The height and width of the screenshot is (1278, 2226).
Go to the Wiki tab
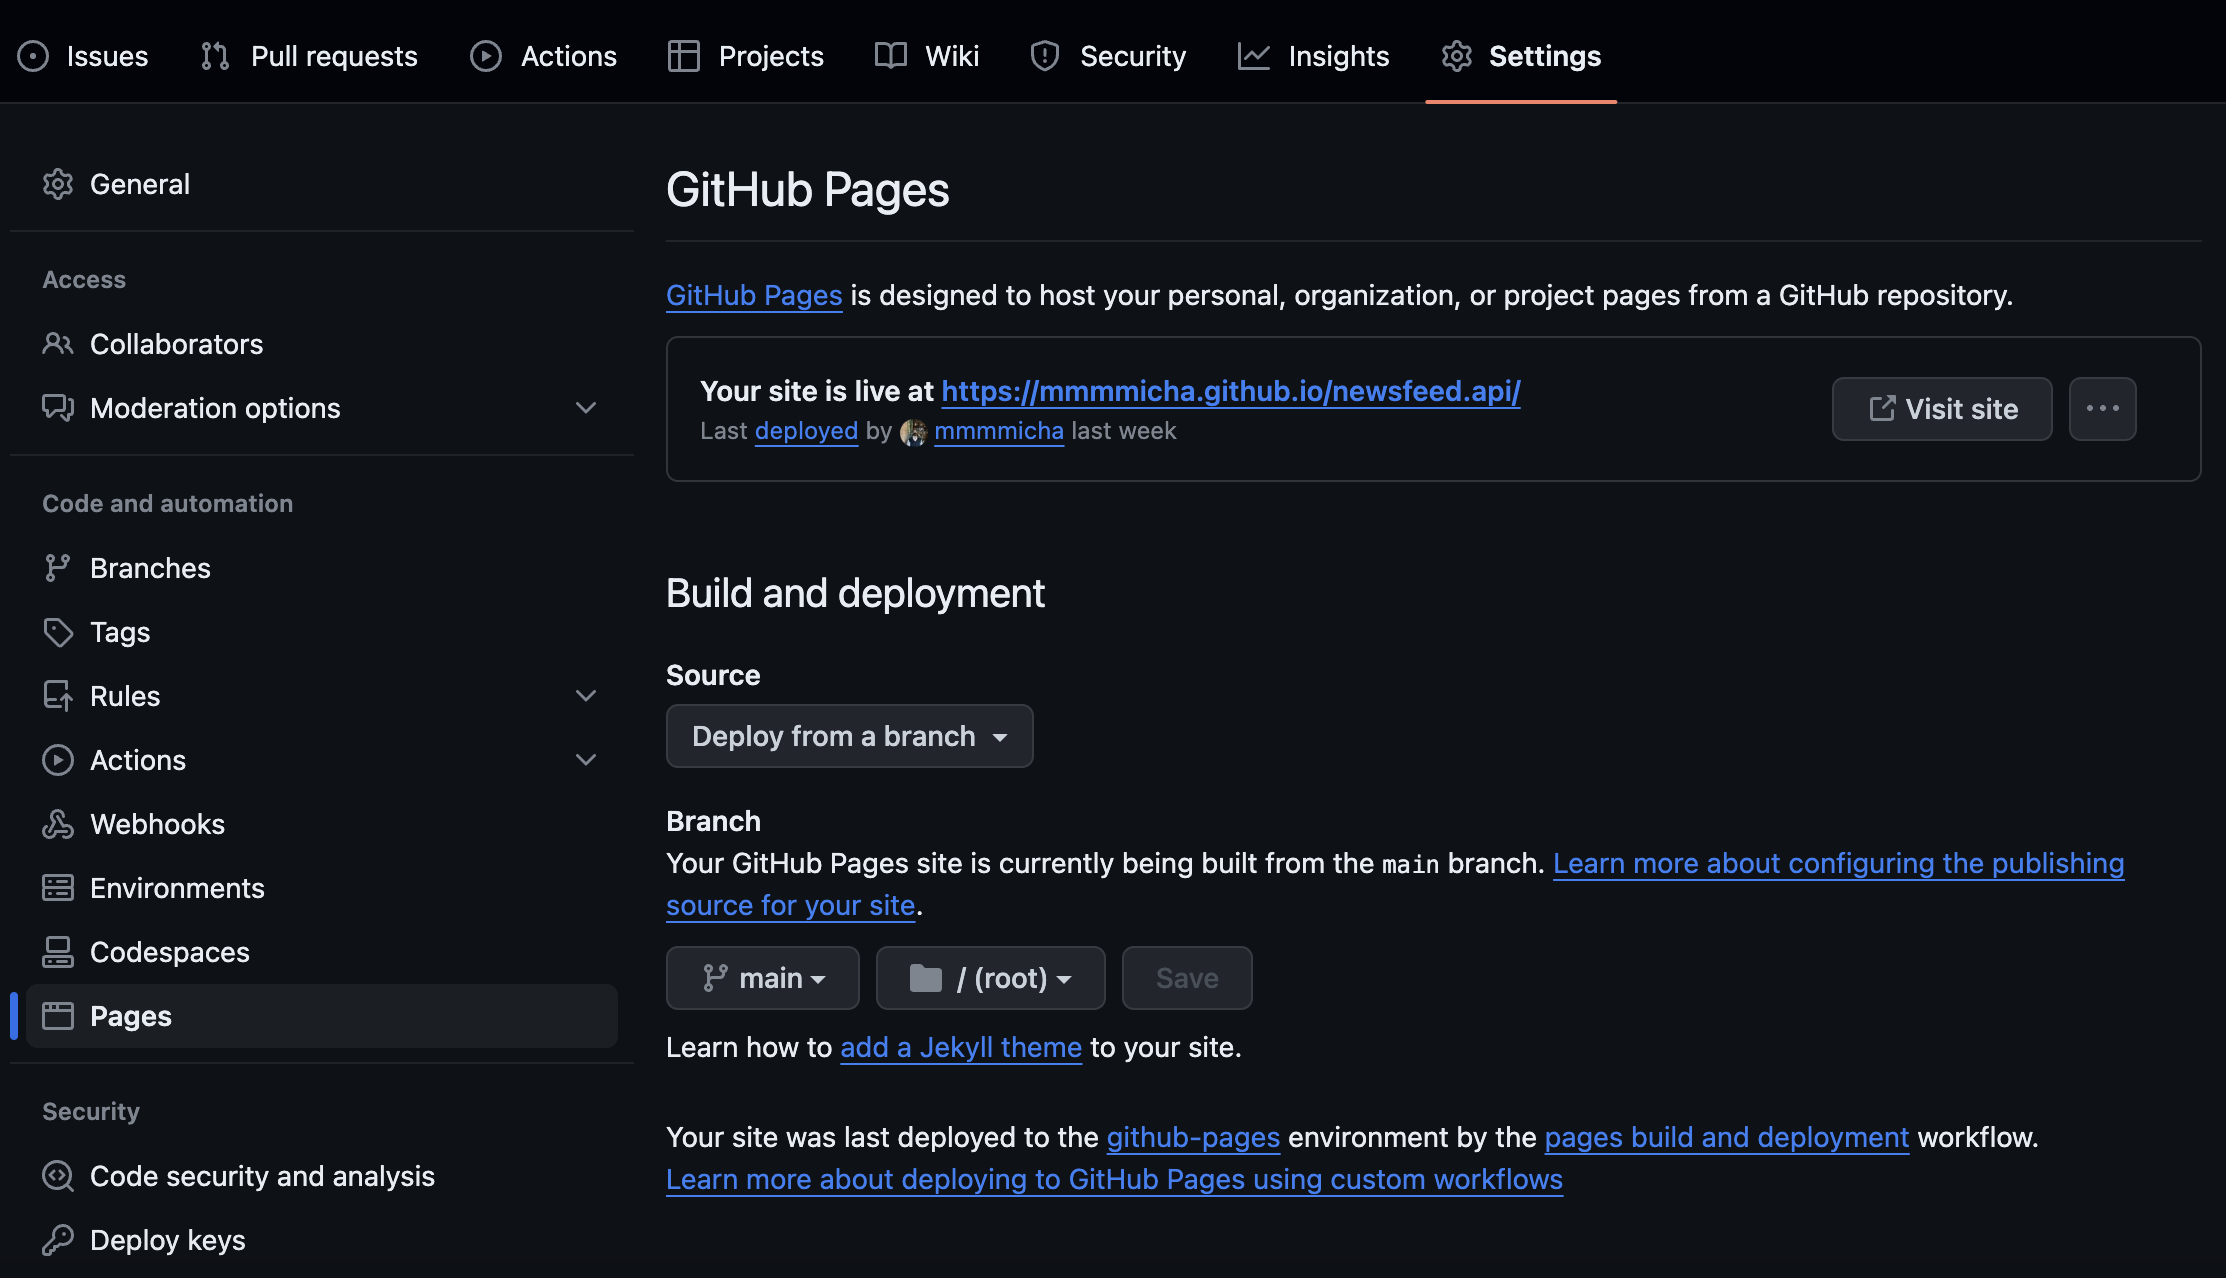(927, 56)
